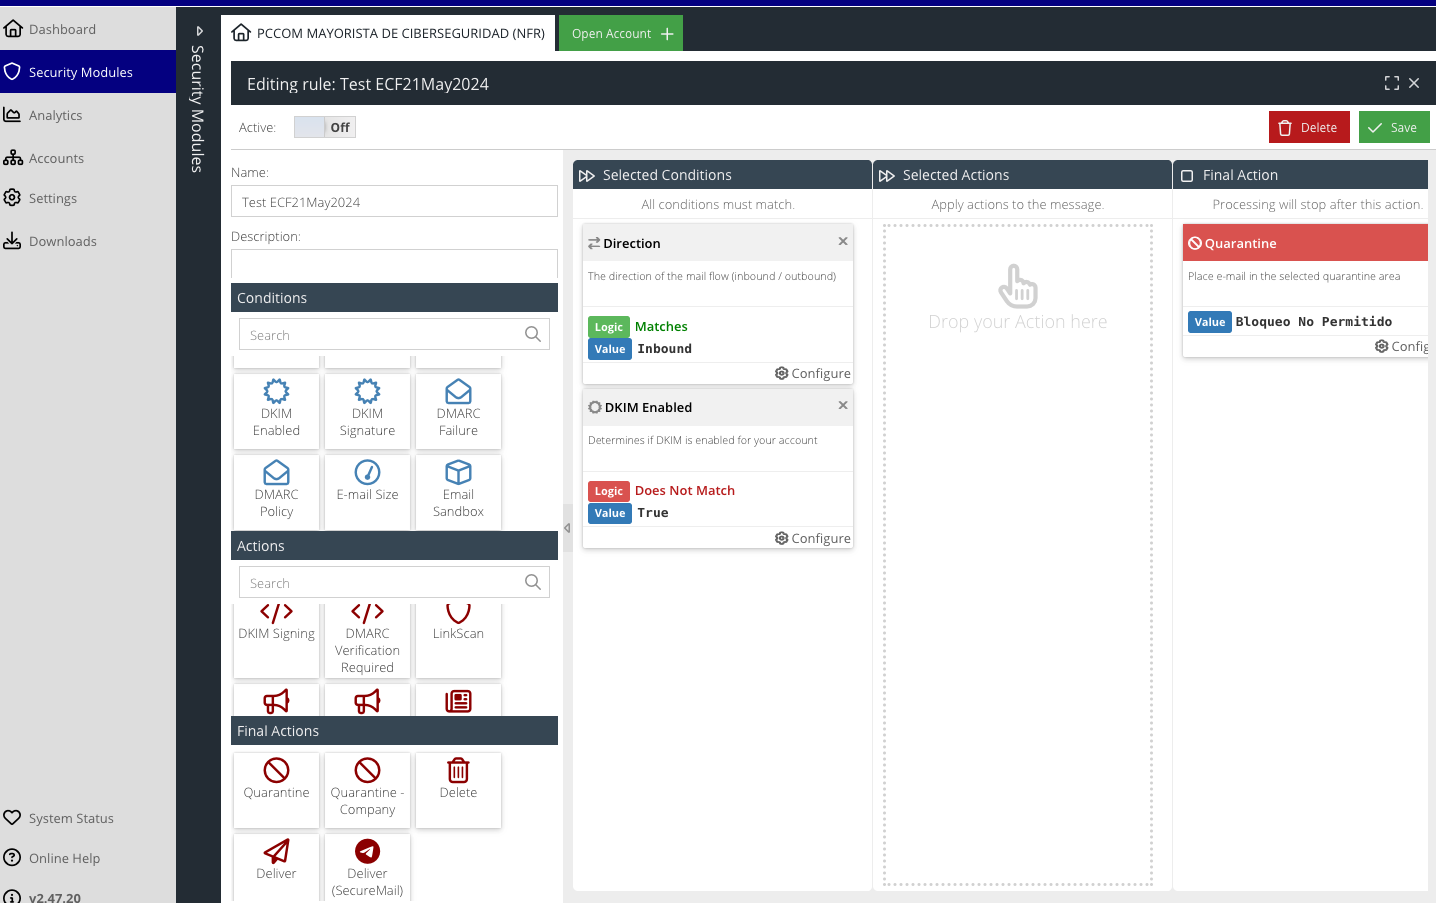Select the DKIM Enabled condition icon
This screenshot has height=903, width=1436.
click(276, 392)
